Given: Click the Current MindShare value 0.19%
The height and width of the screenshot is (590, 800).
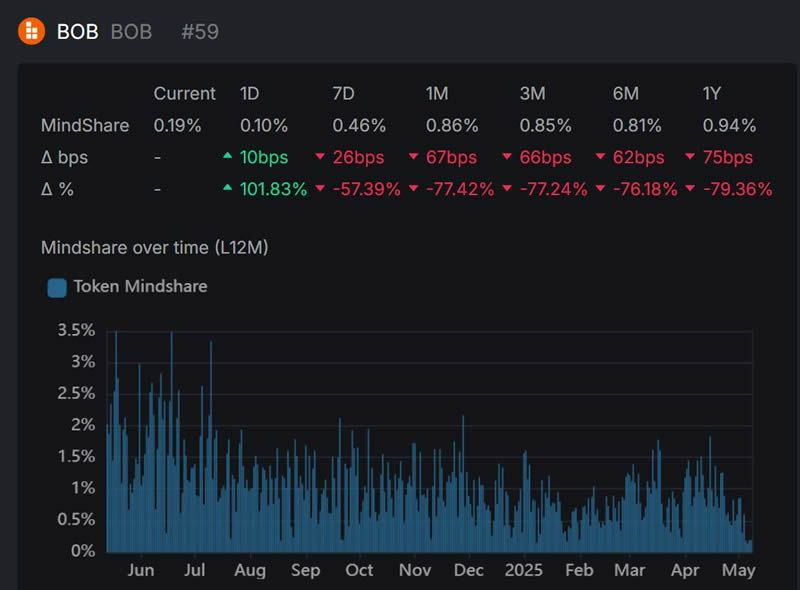Looking at the screenshot, I should (177, 126).
